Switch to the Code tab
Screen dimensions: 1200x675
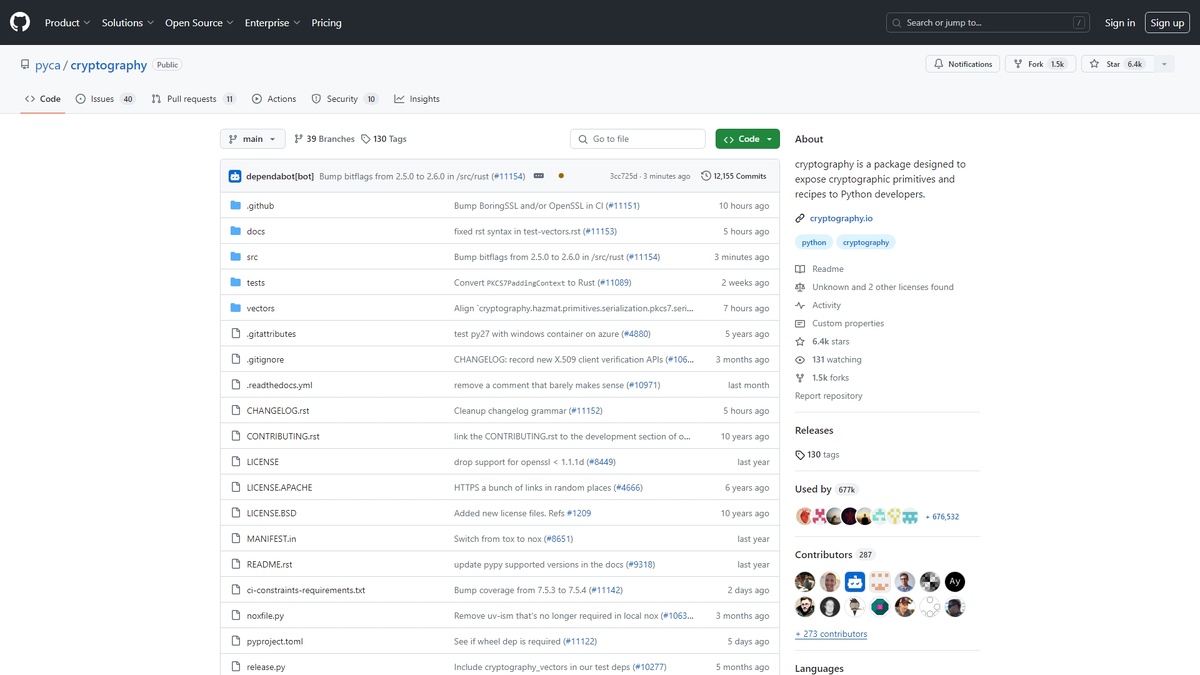point(43,99)
